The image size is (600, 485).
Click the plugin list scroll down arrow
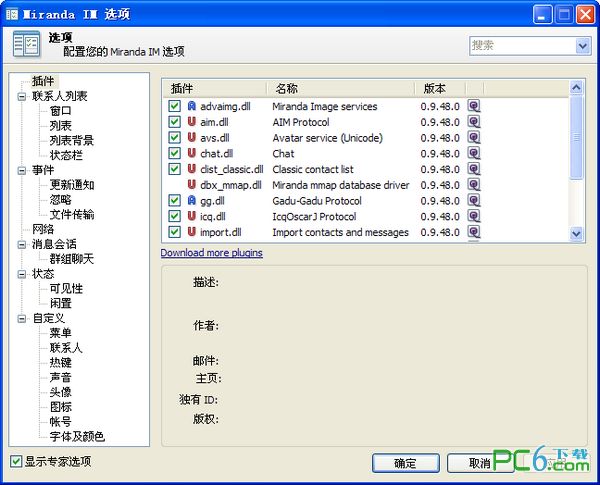coord(576,233)
